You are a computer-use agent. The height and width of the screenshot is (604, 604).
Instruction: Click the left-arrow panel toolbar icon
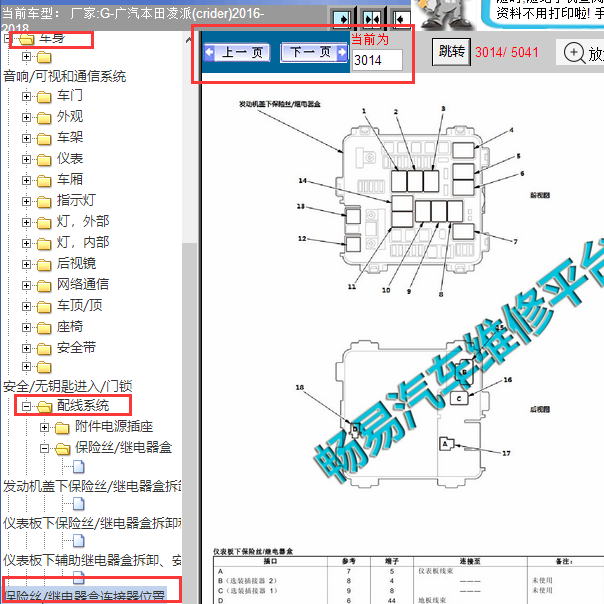(401, 18)
